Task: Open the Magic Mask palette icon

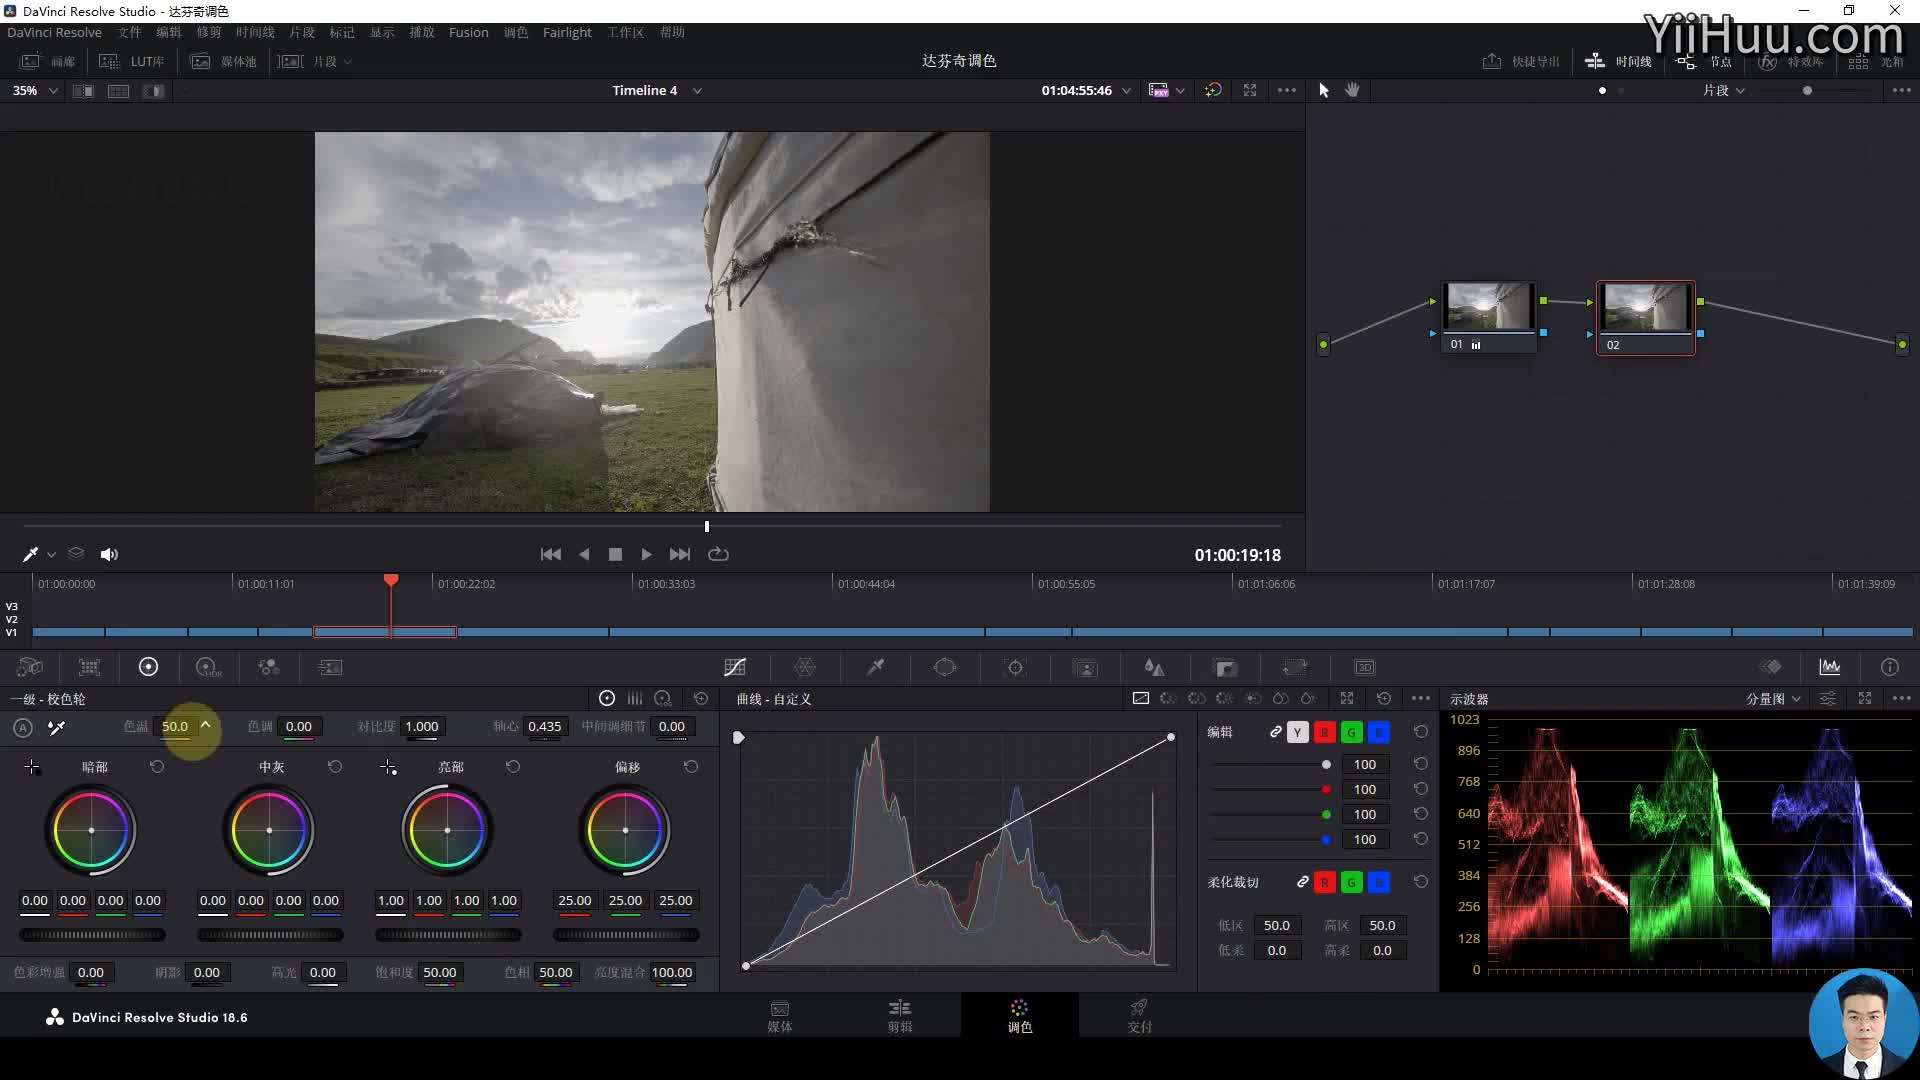Action: point(1085,667)
